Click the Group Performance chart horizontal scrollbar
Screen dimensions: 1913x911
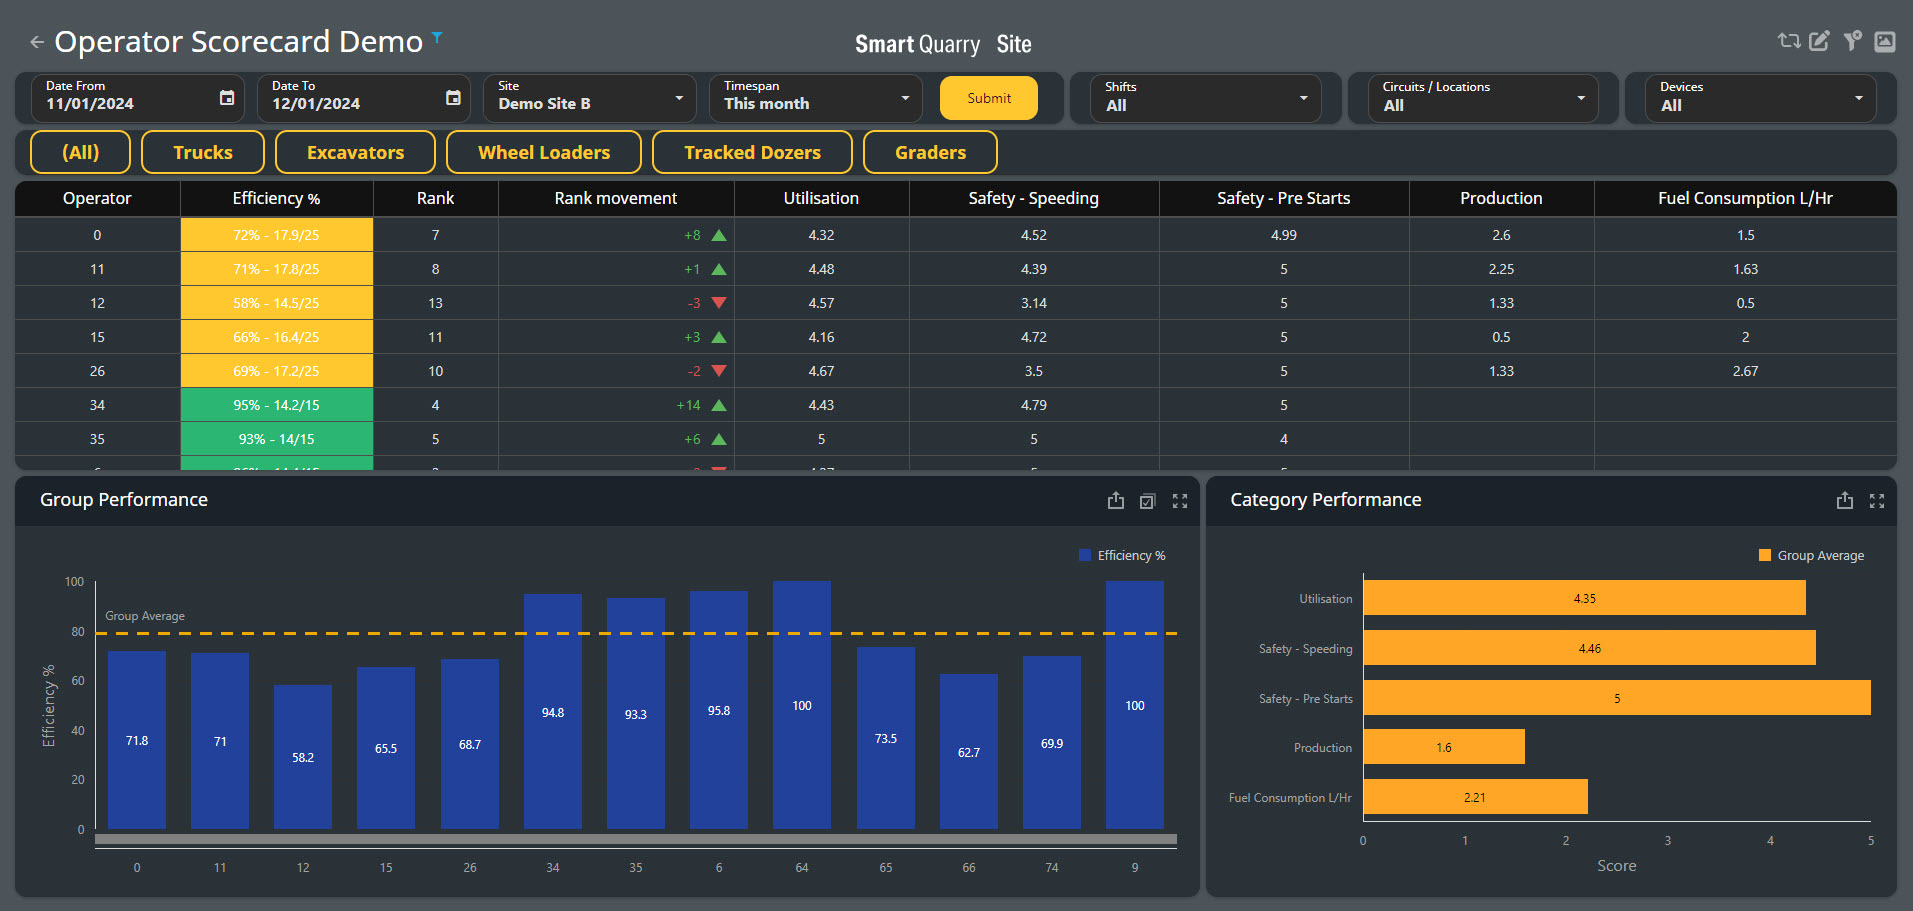pos(636,840)
